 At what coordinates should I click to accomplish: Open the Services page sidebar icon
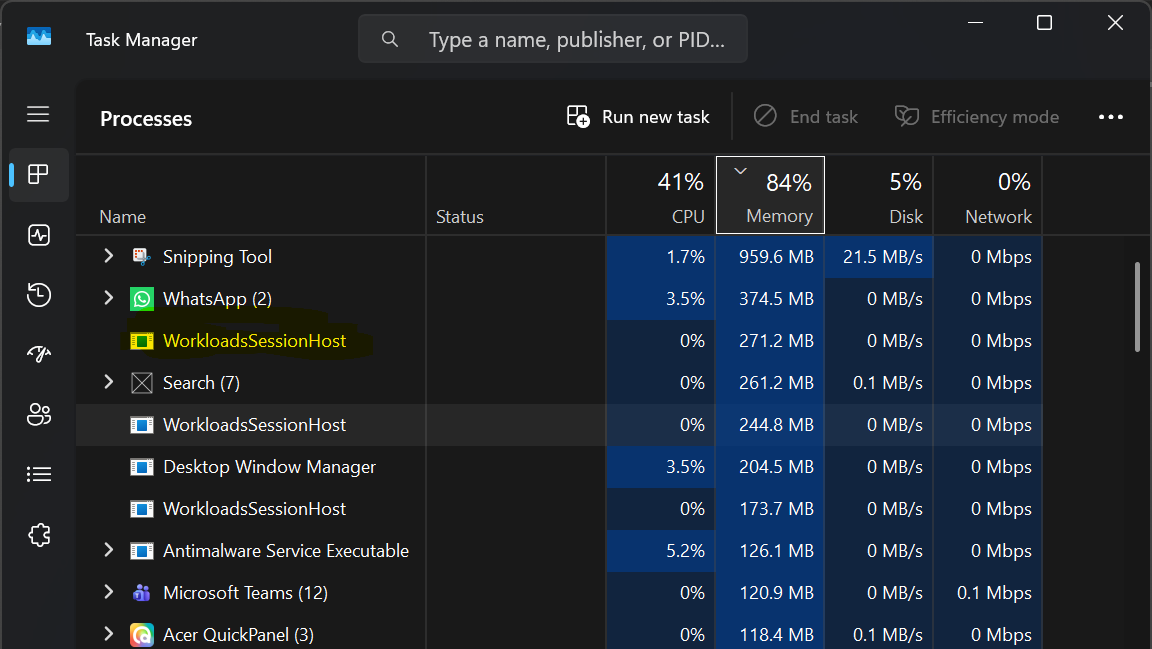click(39, 534)
